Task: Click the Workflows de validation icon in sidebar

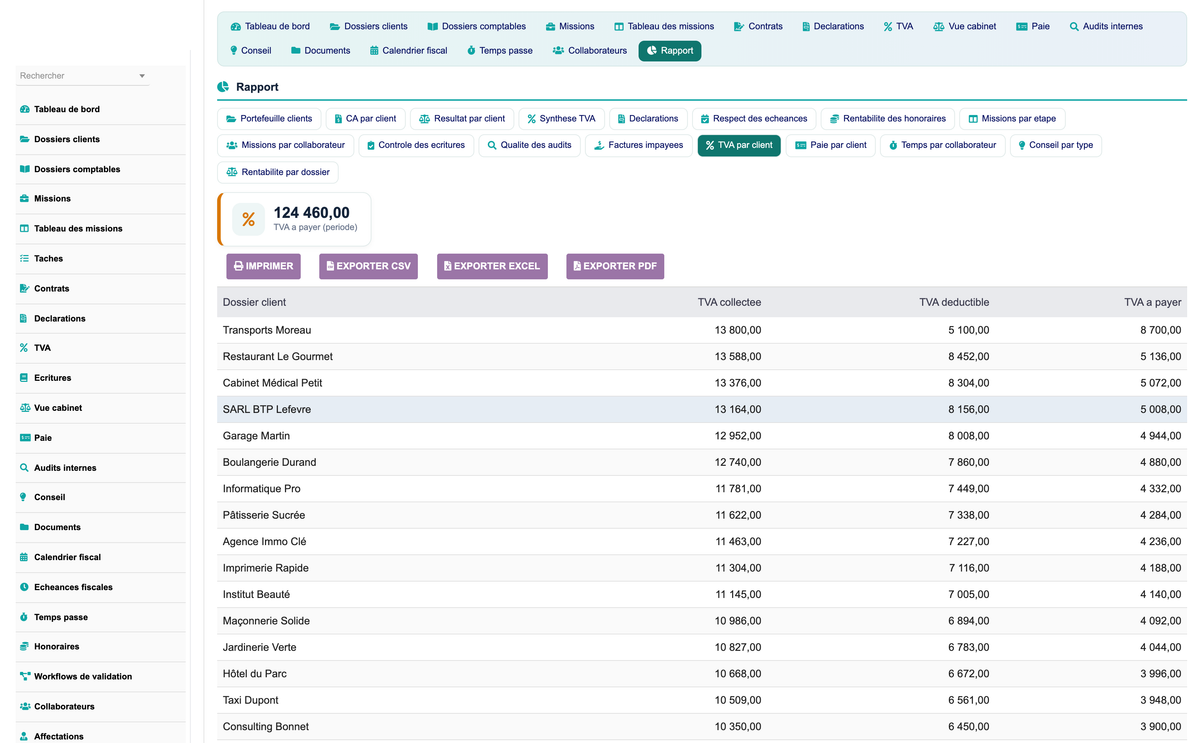Action: click(24, 676)
